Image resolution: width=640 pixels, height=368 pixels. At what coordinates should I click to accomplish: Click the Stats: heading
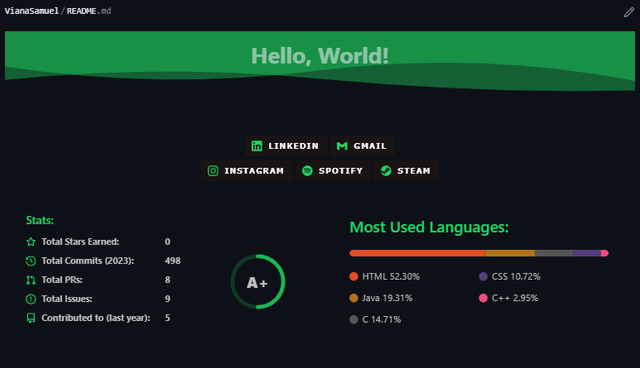point(40,220)
